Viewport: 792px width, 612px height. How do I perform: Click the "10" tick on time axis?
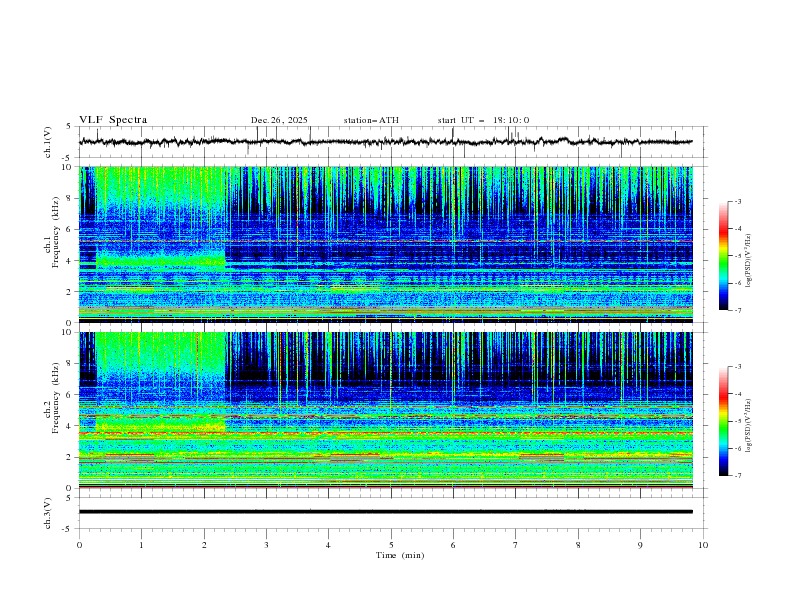tap(703, 545)
